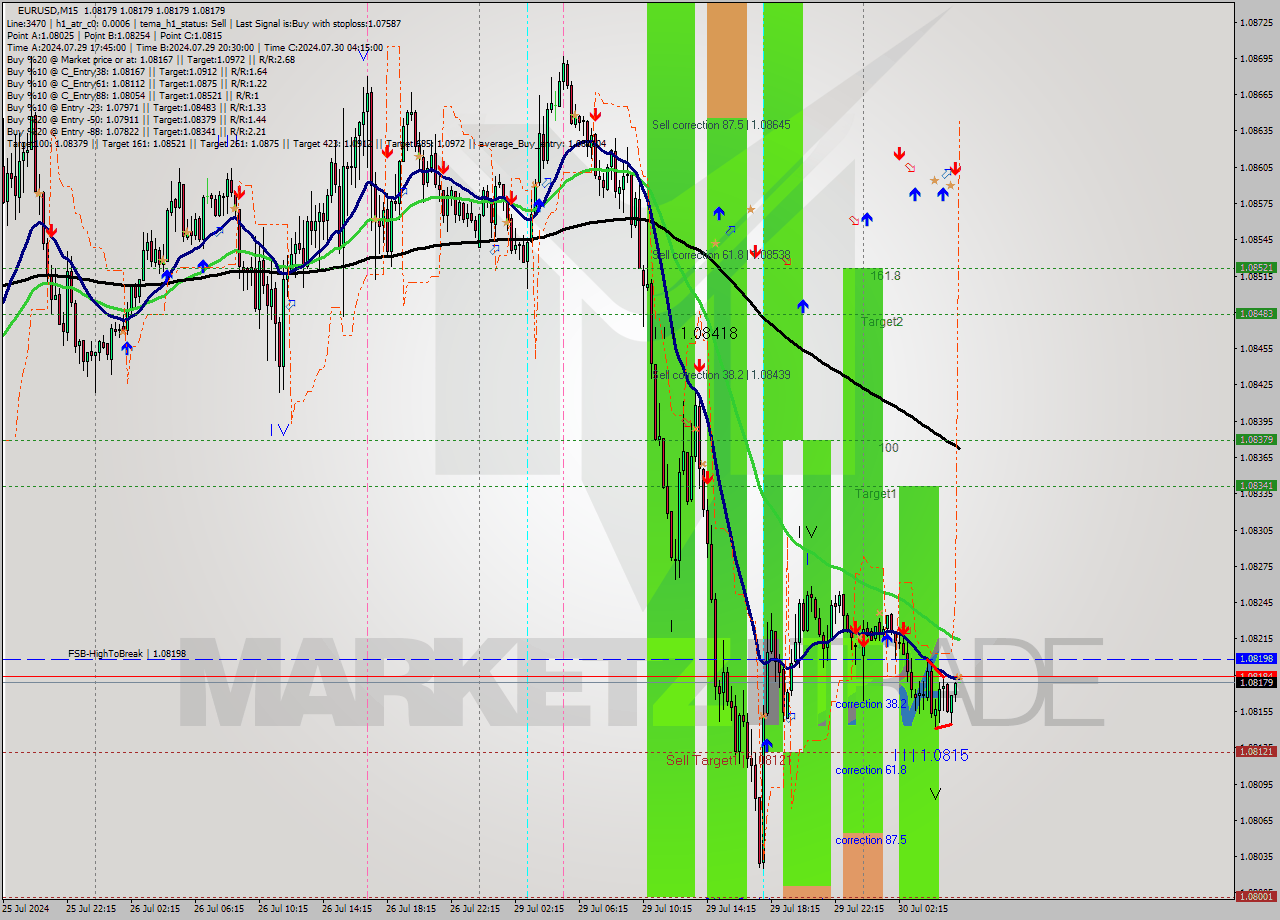The image size is (1280, 920).
Task: Select the red down arrow above Sell correction 38.2 label
Action: (700, 364)
